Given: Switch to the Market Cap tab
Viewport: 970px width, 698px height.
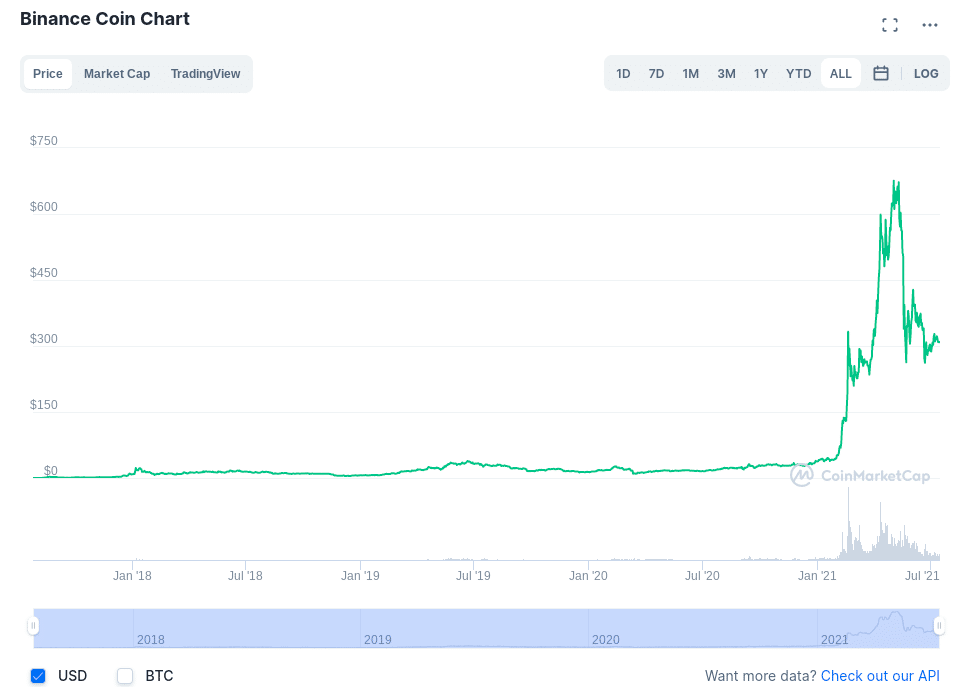Looking at the screenshot, I should [117, 74].
